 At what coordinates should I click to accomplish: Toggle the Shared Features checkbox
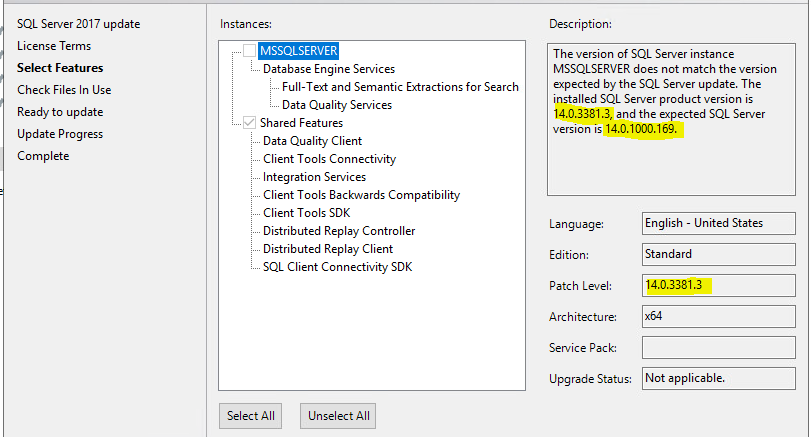pyautogui.click(x=249, y=123)
